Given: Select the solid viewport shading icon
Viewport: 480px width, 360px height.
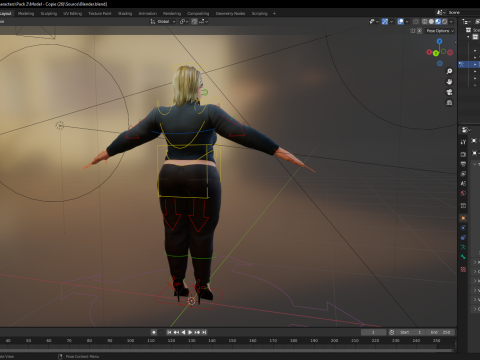Looking at the screenshot, I should tap(431, 21).
